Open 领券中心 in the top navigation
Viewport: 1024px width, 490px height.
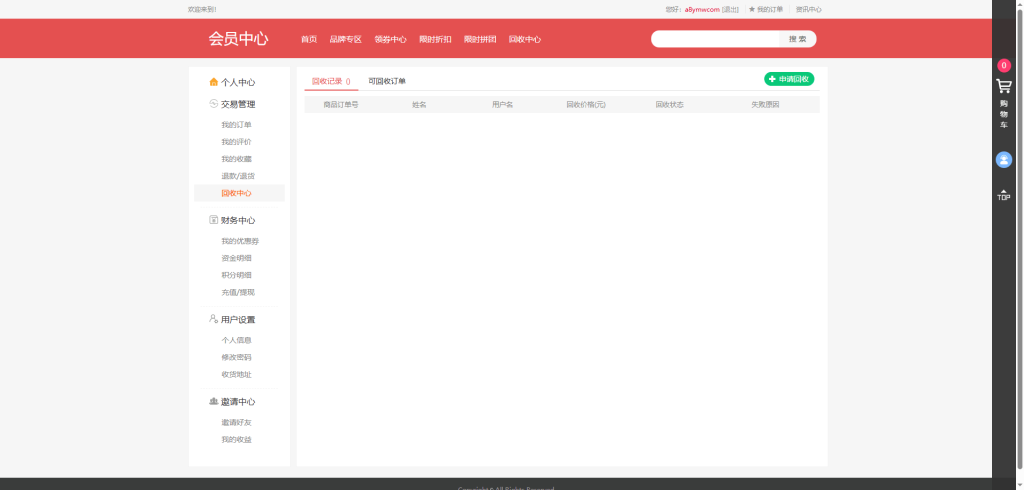391,39
